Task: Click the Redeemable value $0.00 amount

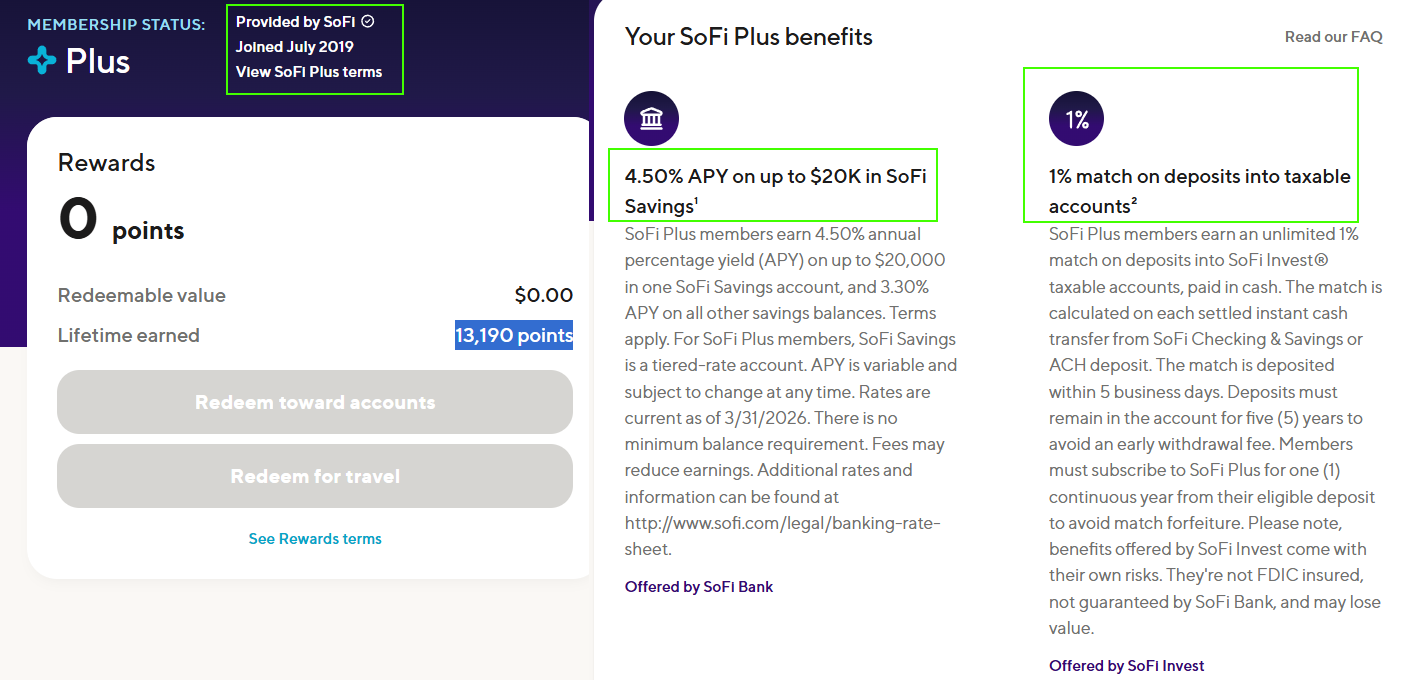Action: click(x=544, y=295)
